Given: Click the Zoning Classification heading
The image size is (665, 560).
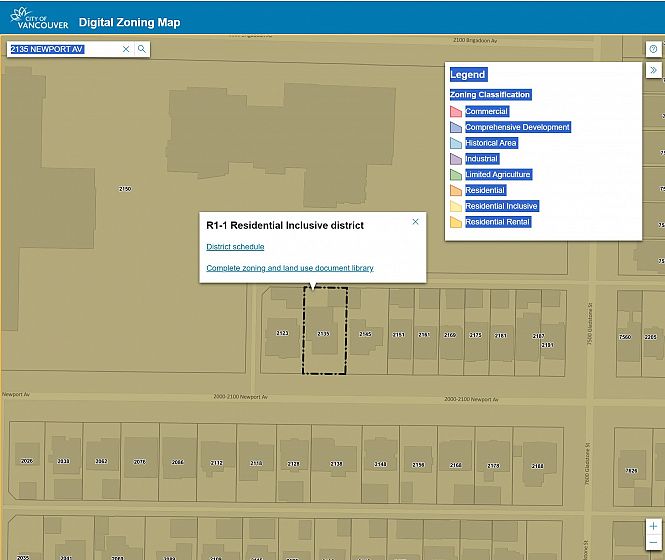Looking at the screenshot, I should [x=490, y=95].
